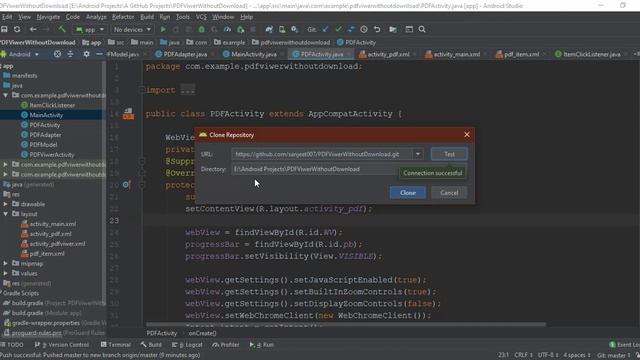The image size is (640, 360).
Task: Click Sync Project with Gradle Files icon
Action: pyautogui.click(x=269, y=29)
